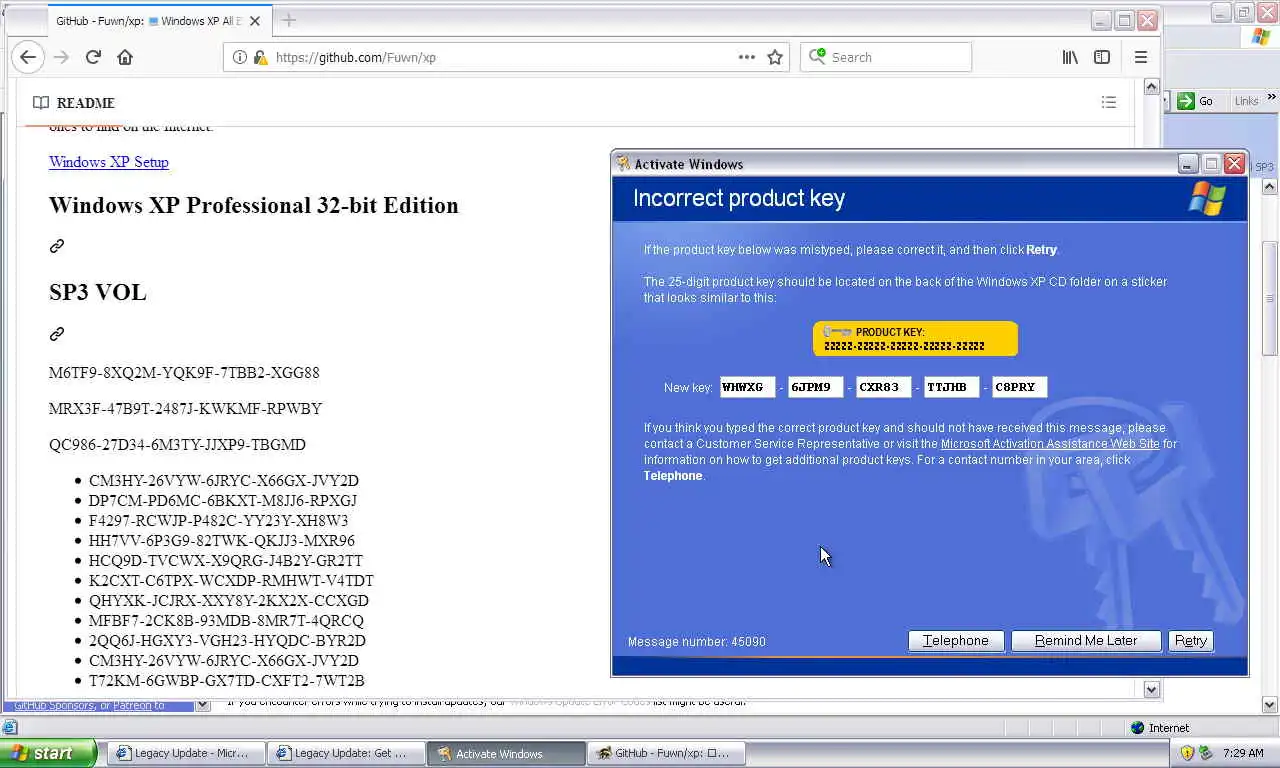Click the taskbar clock showing 7:29 AM

pos(1243,753)
